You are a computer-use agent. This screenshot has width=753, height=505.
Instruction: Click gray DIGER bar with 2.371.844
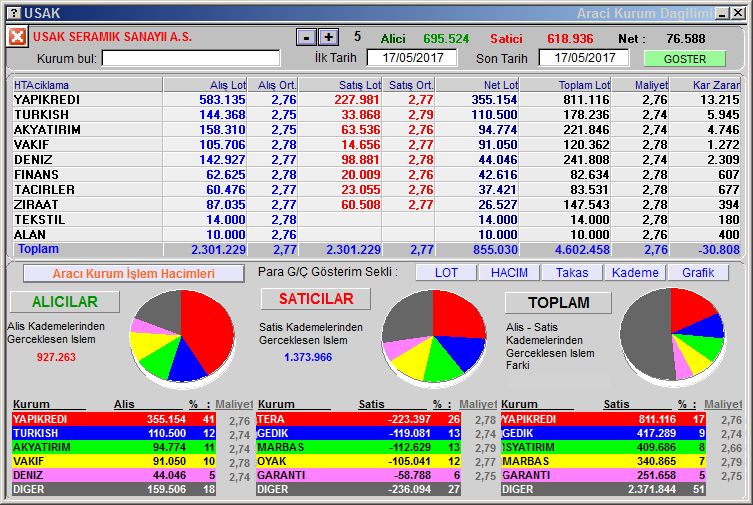(x=603, y=489)
